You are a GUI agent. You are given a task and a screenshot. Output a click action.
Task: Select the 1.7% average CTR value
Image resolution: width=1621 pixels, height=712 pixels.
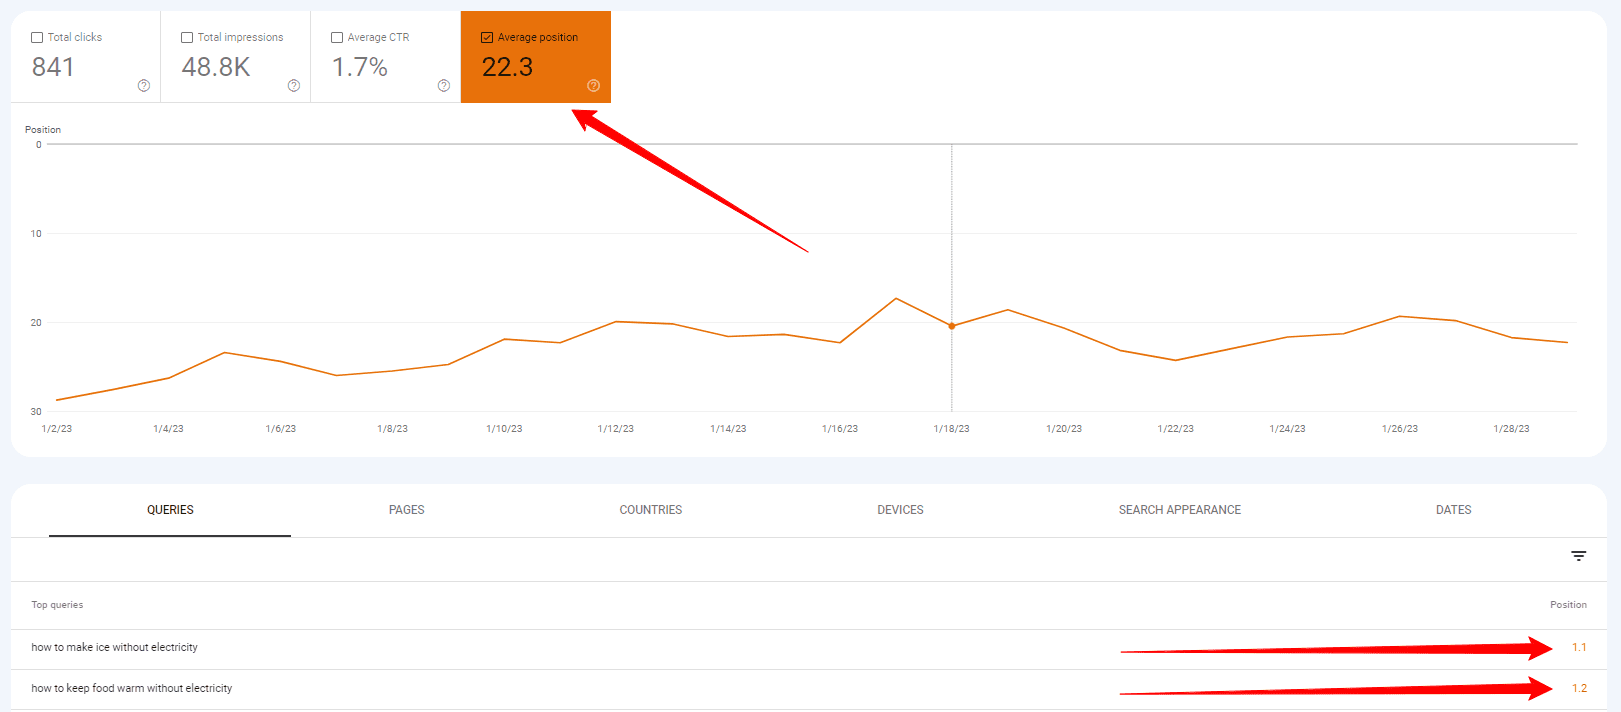click(x=360, y=67)
